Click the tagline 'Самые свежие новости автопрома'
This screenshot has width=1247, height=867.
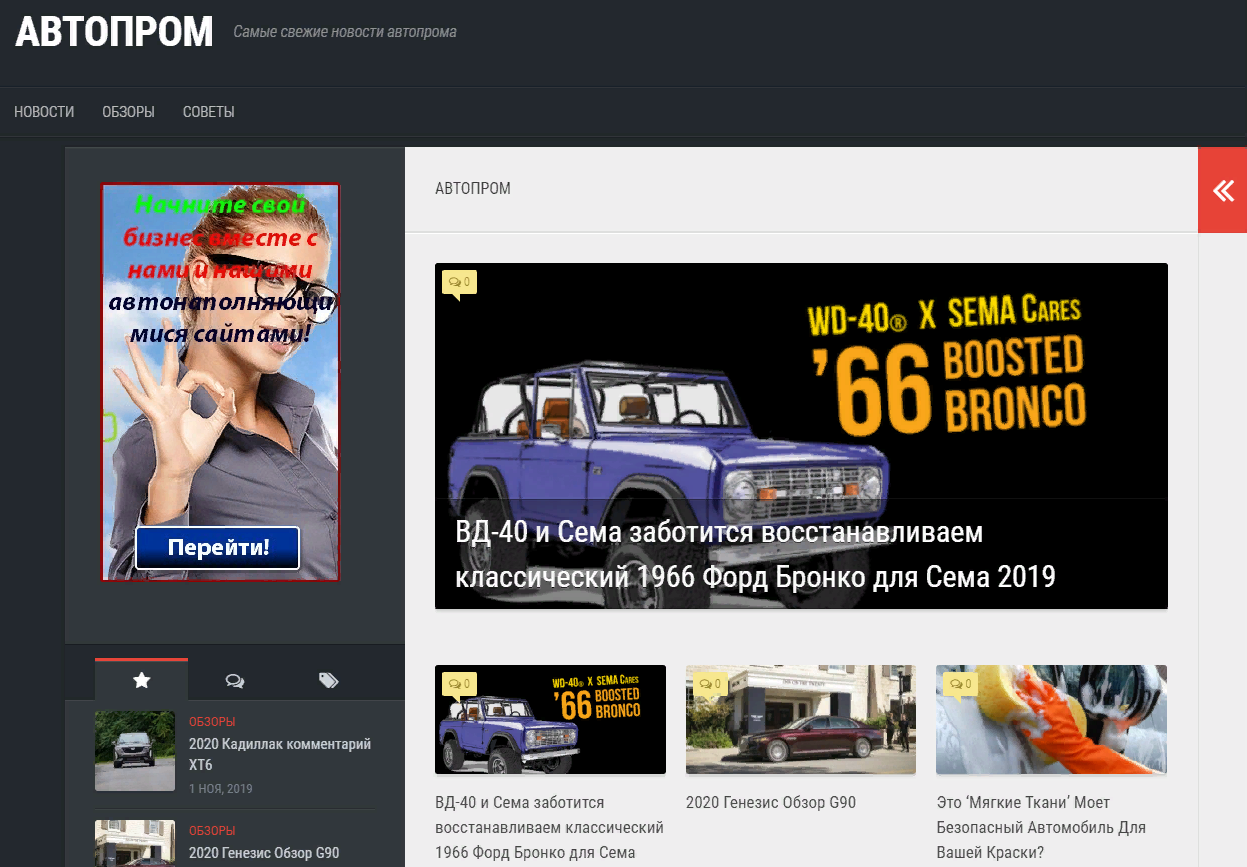[345, 32]
